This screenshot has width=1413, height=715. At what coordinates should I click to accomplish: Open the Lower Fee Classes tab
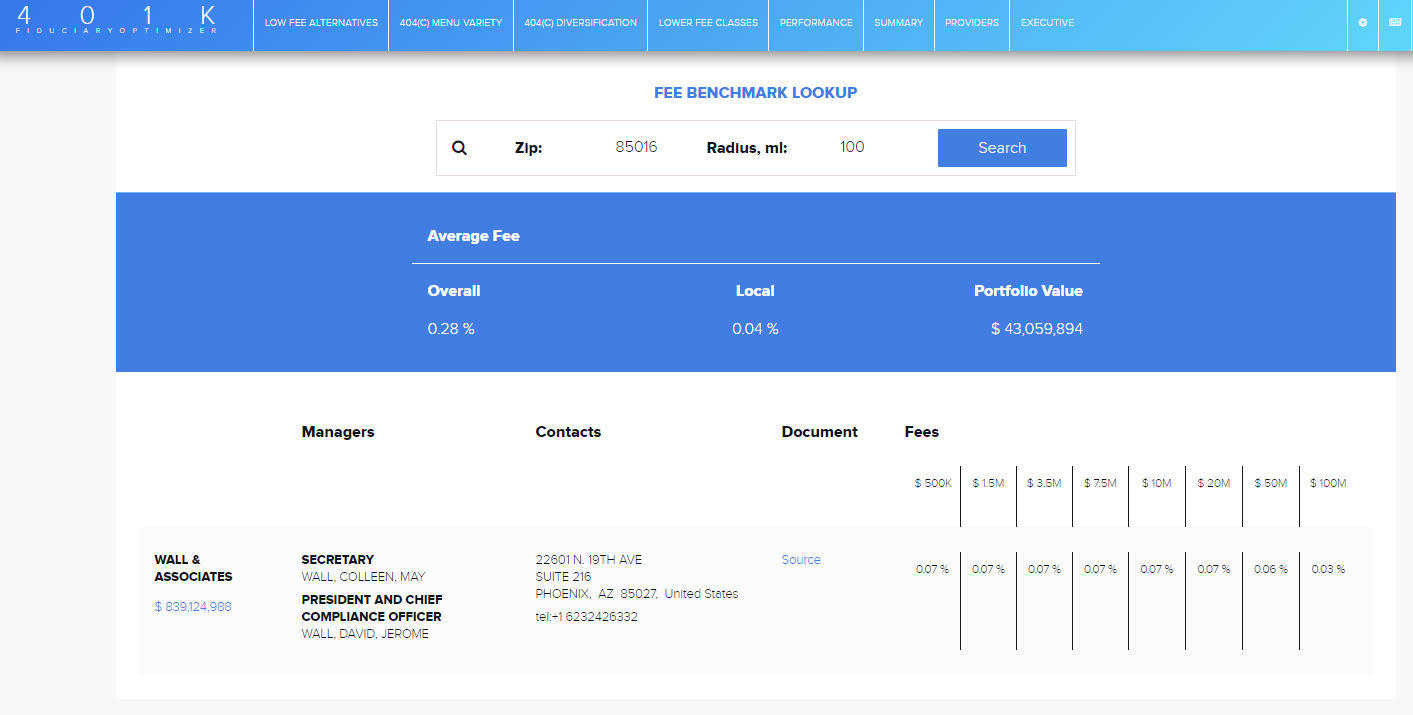[x=708, y=23]
